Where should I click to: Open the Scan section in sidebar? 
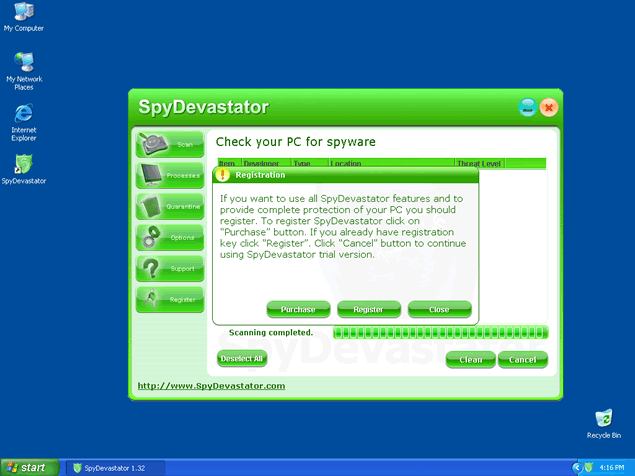(x=170, y=145)
